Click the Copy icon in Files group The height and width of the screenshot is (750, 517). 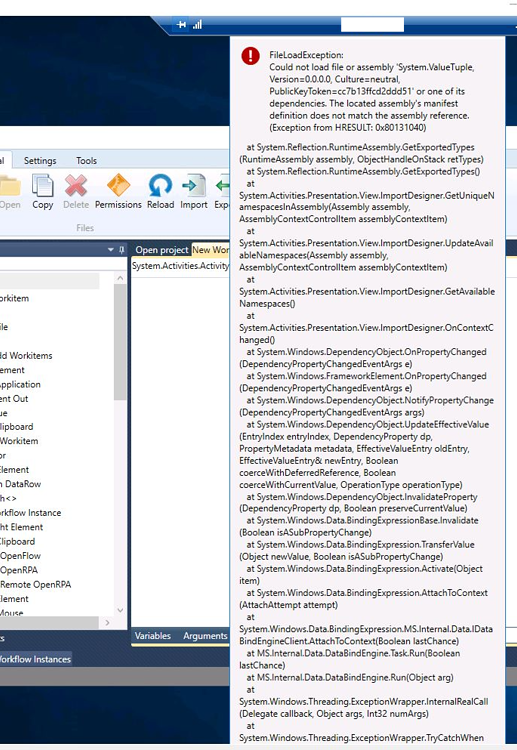coord(43,186)
